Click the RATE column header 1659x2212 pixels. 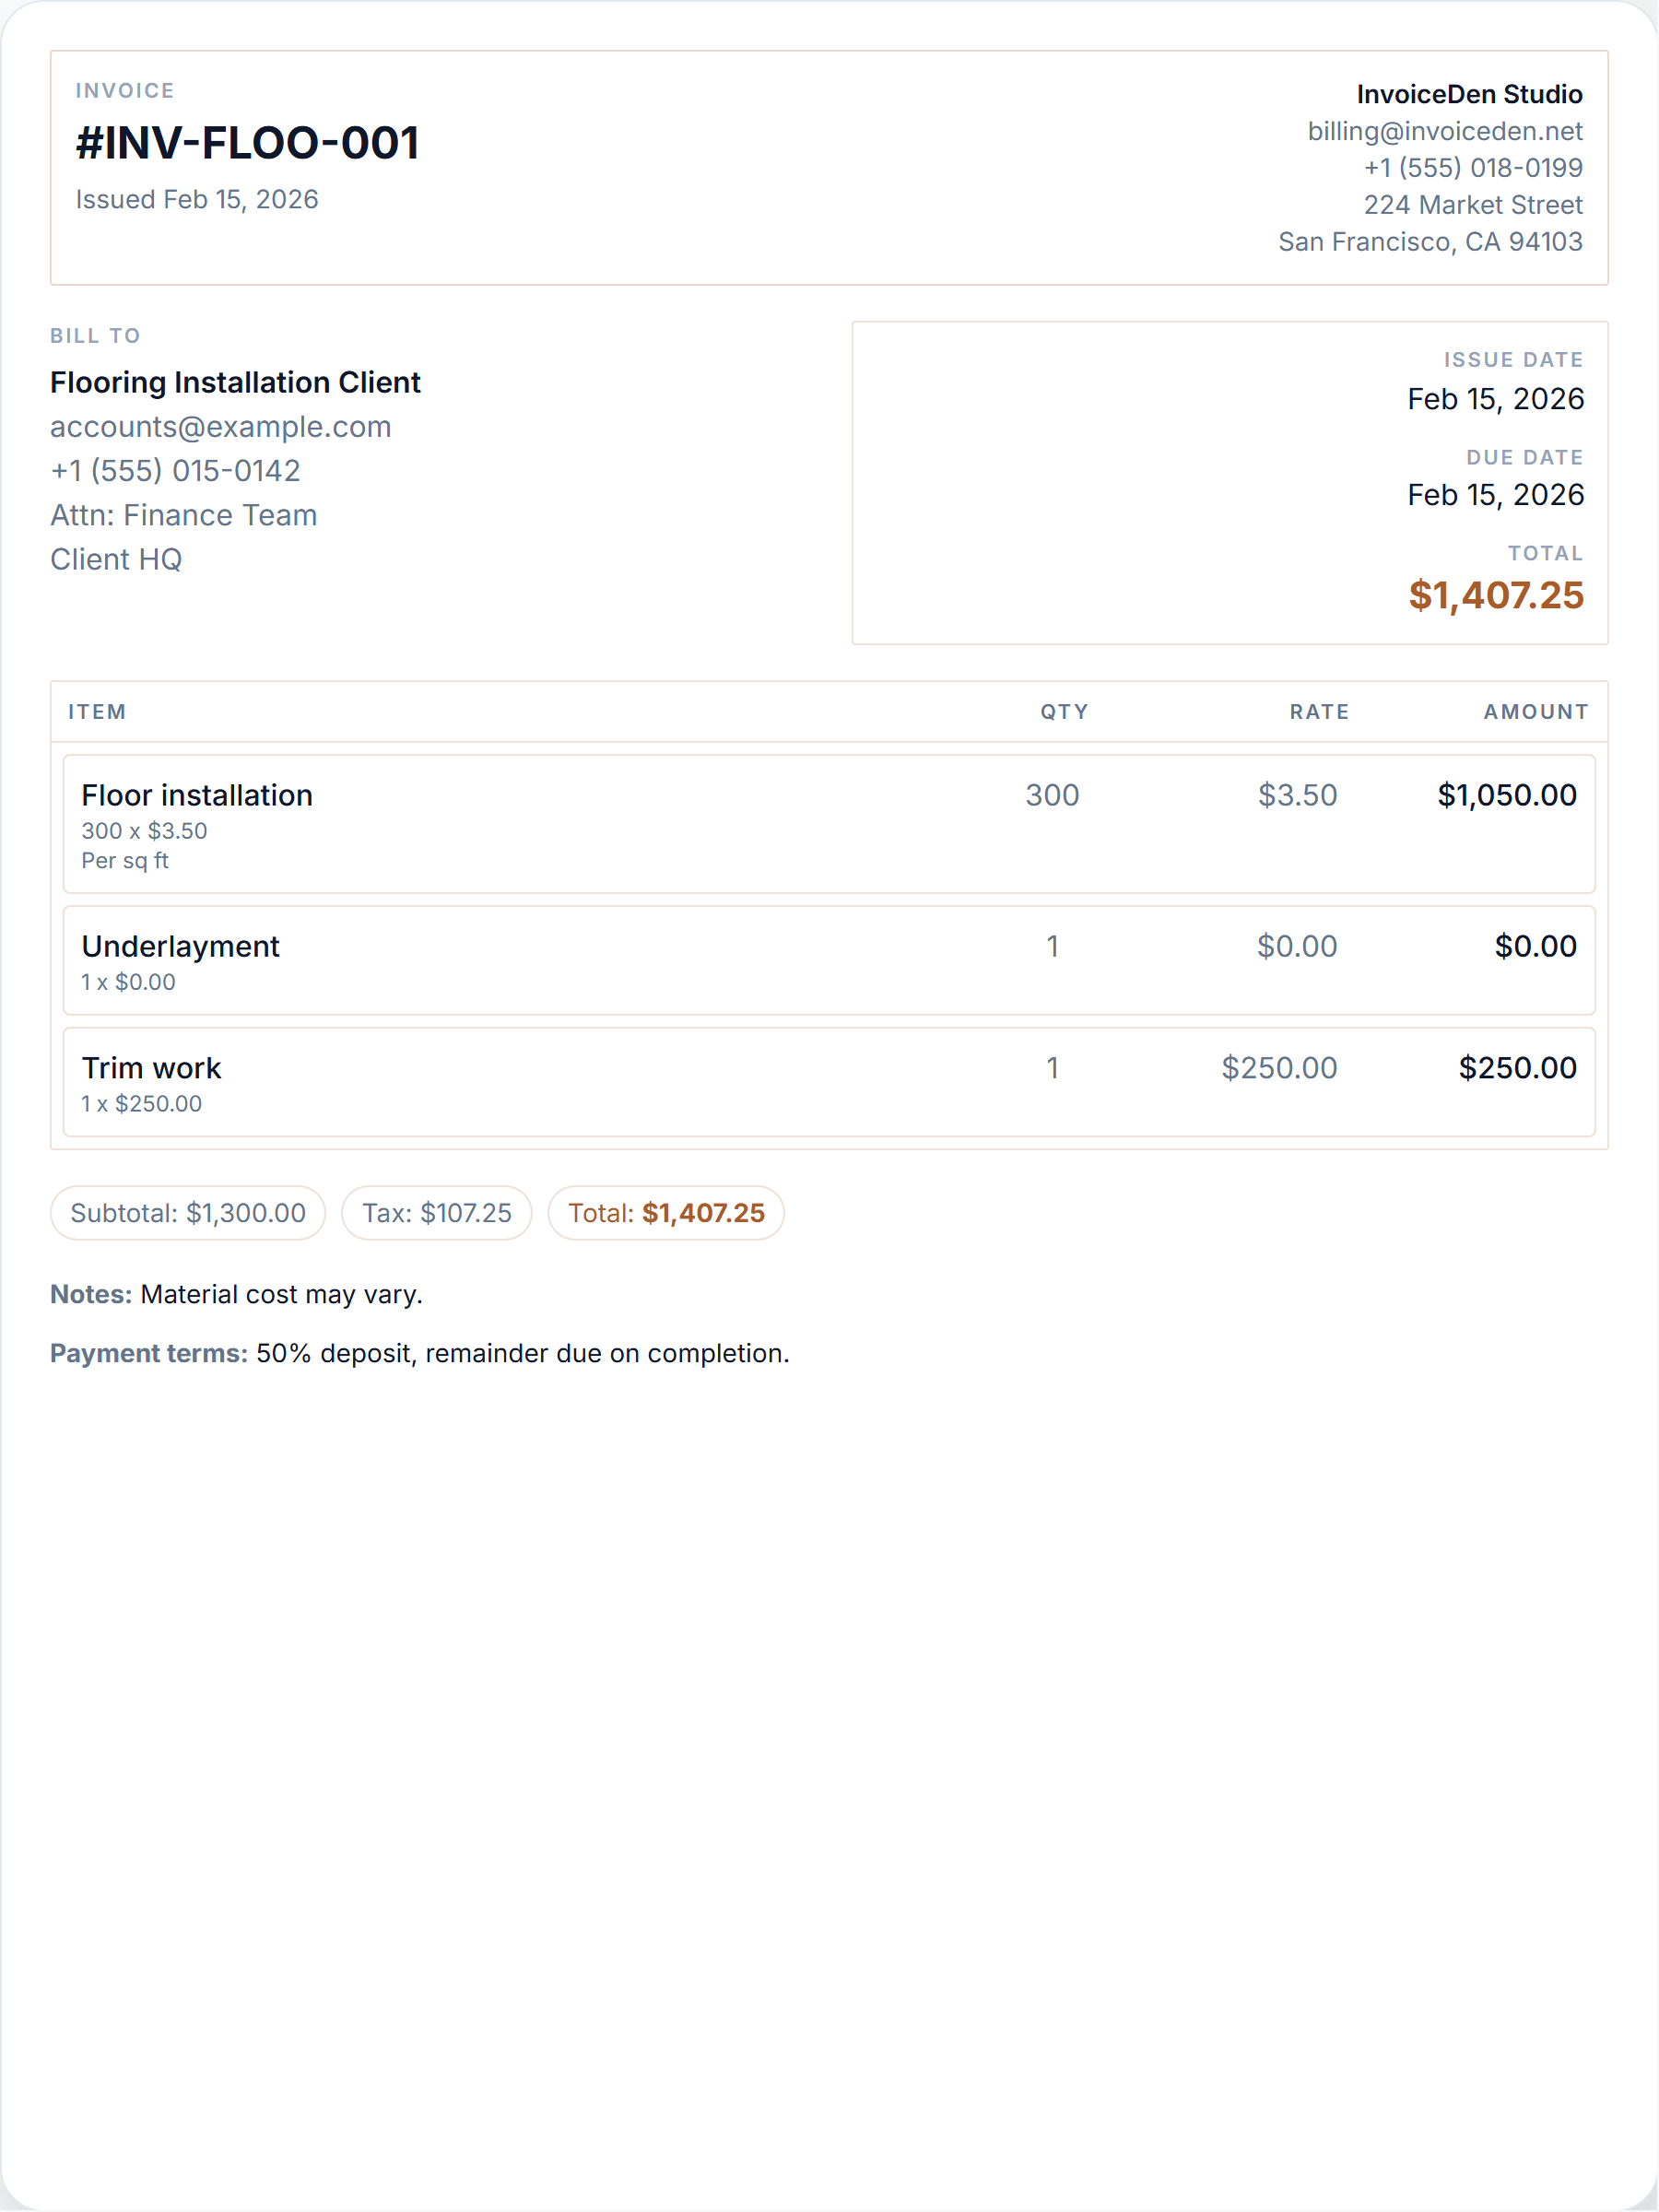[x=1319, y=712]
